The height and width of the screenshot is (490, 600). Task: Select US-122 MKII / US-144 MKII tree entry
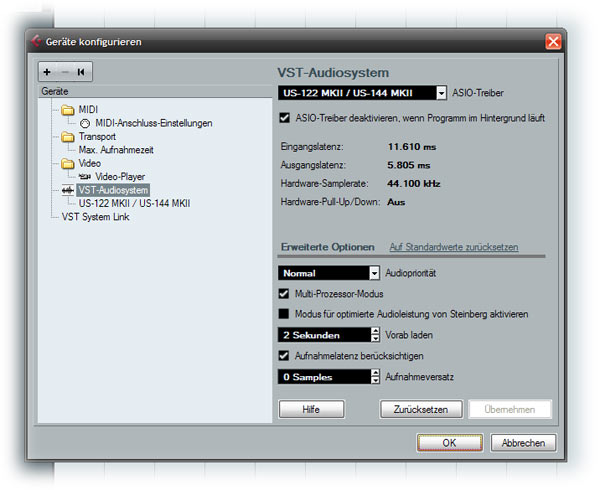[x=133, y=203]
